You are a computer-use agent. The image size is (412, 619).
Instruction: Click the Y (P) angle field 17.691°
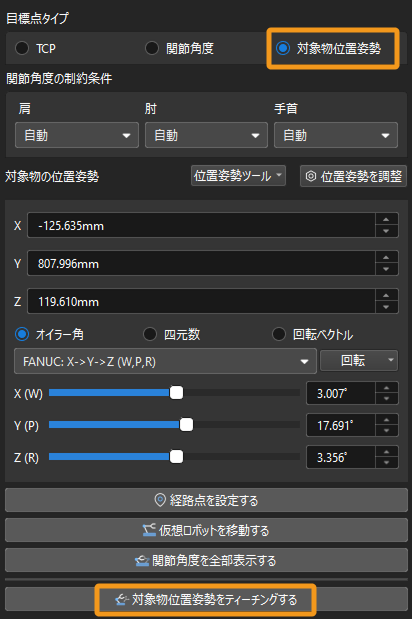341,425
